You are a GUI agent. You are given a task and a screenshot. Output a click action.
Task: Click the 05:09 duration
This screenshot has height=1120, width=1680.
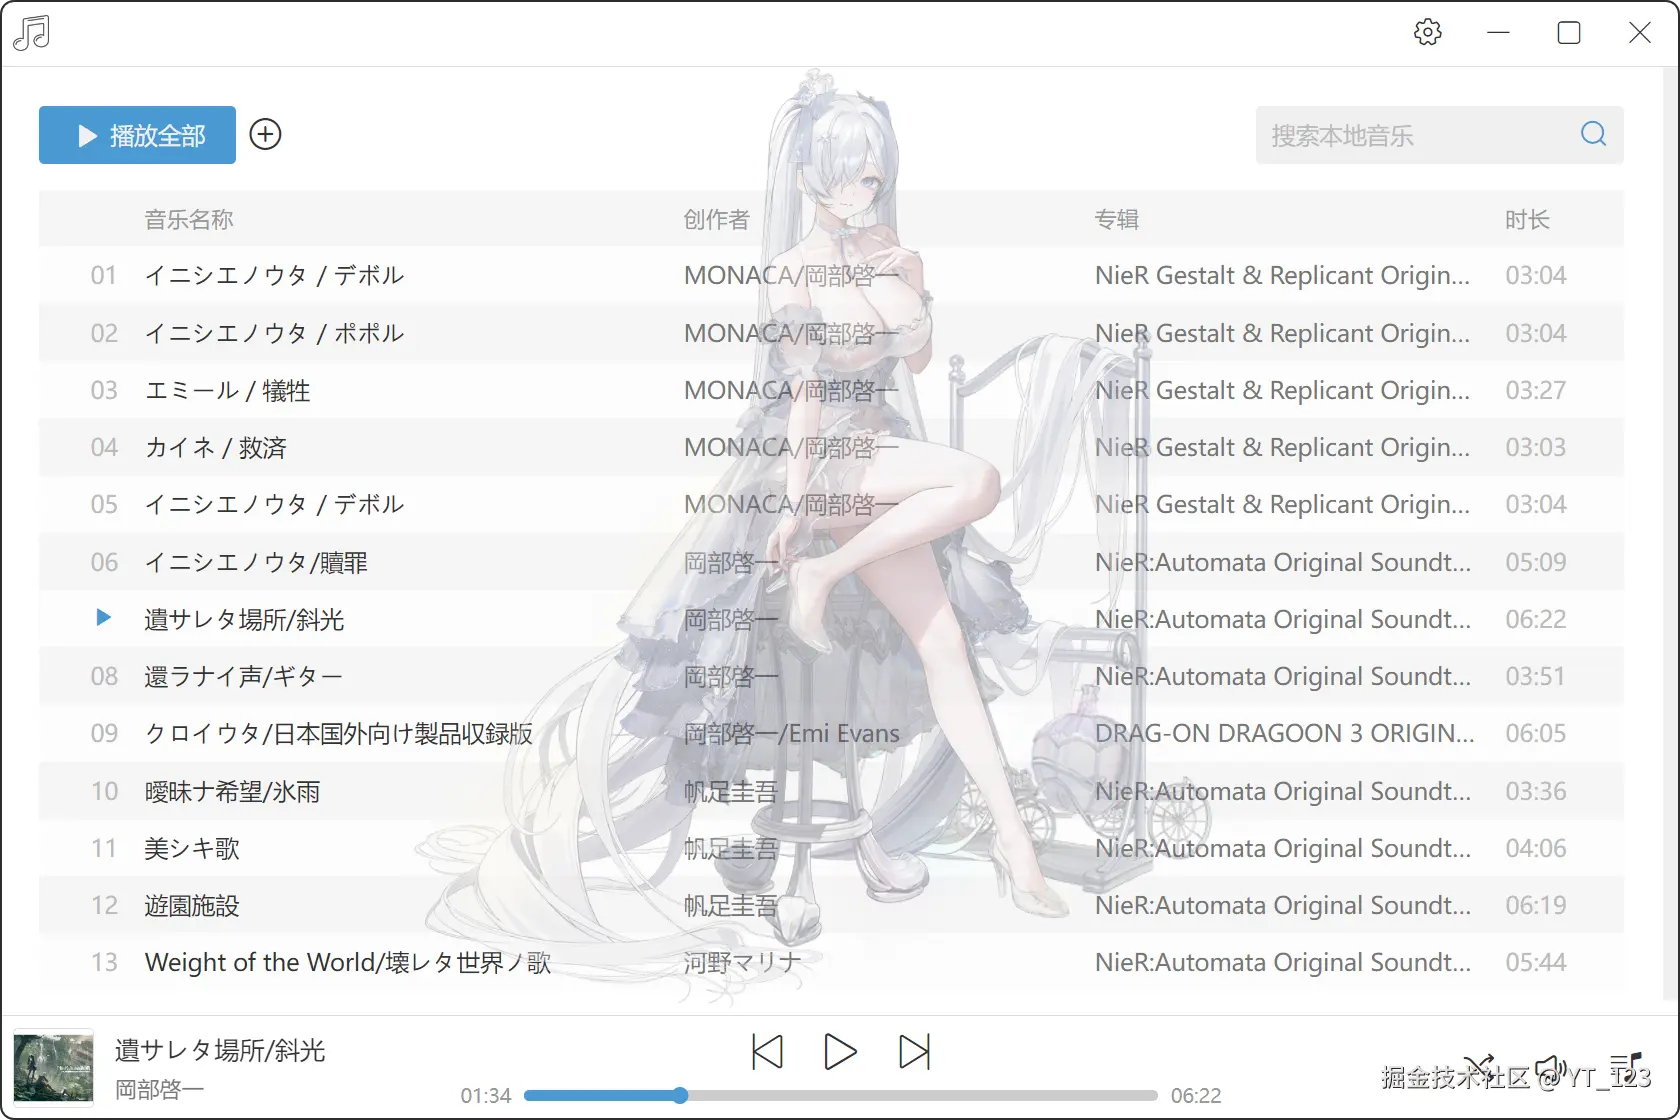point(1536,562)
